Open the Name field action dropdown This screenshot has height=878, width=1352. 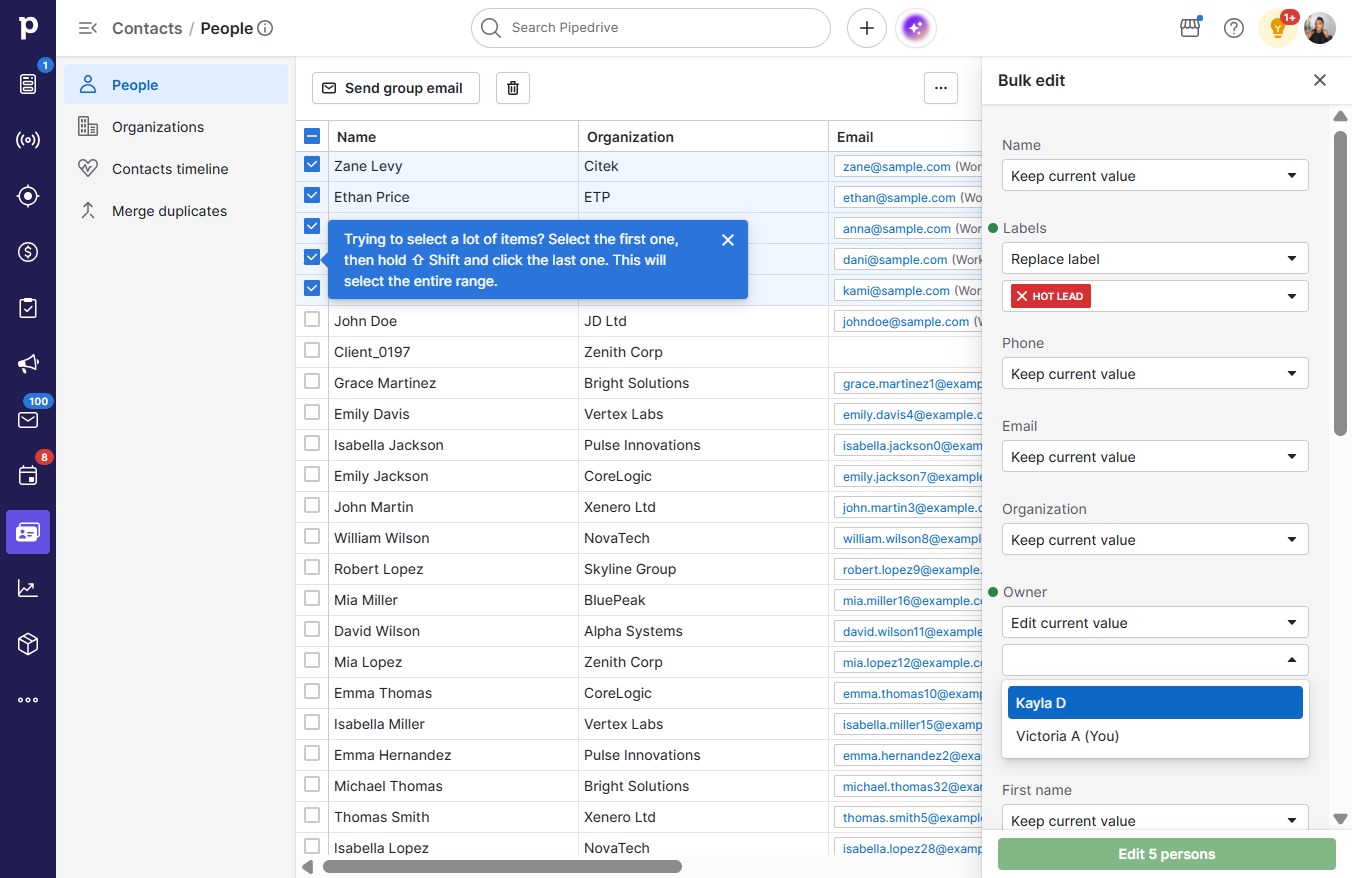tap(1155, 176)
